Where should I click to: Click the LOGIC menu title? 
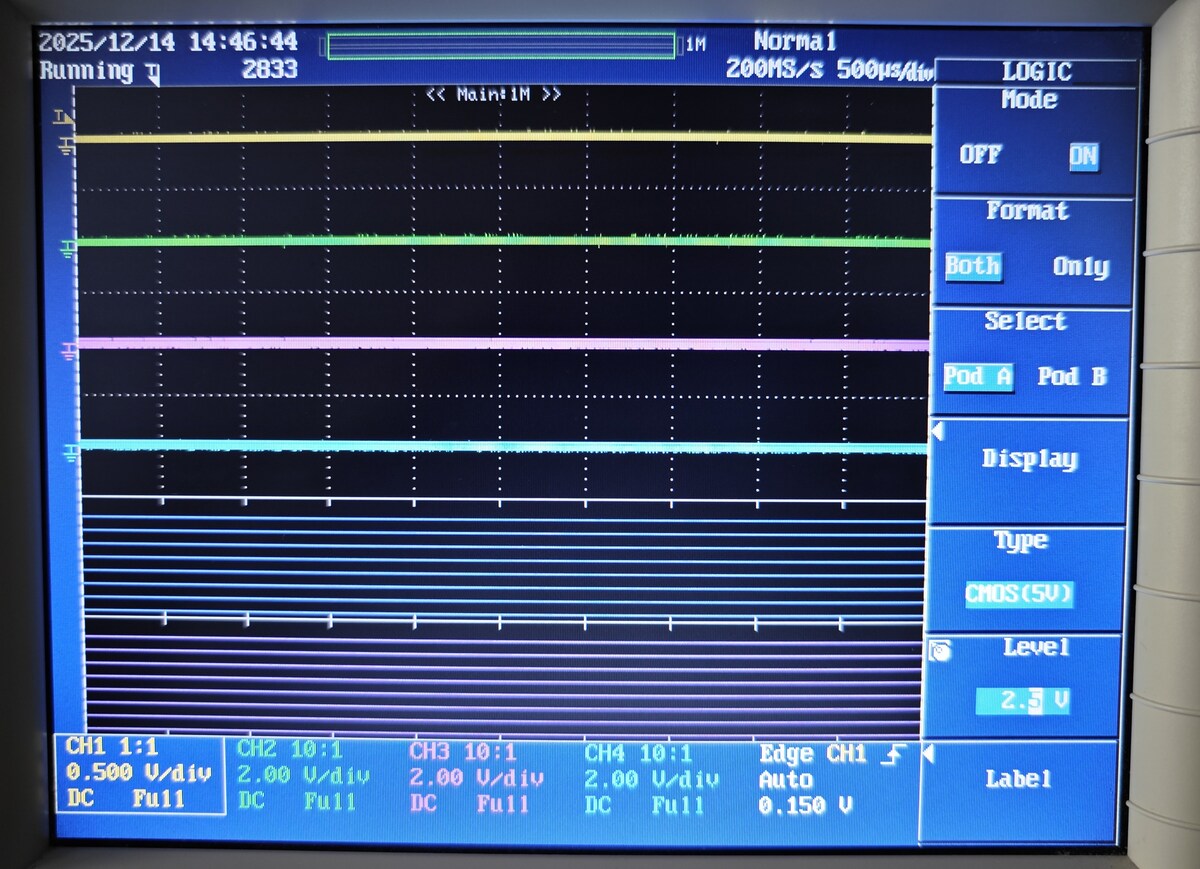tap(1036, 72)
